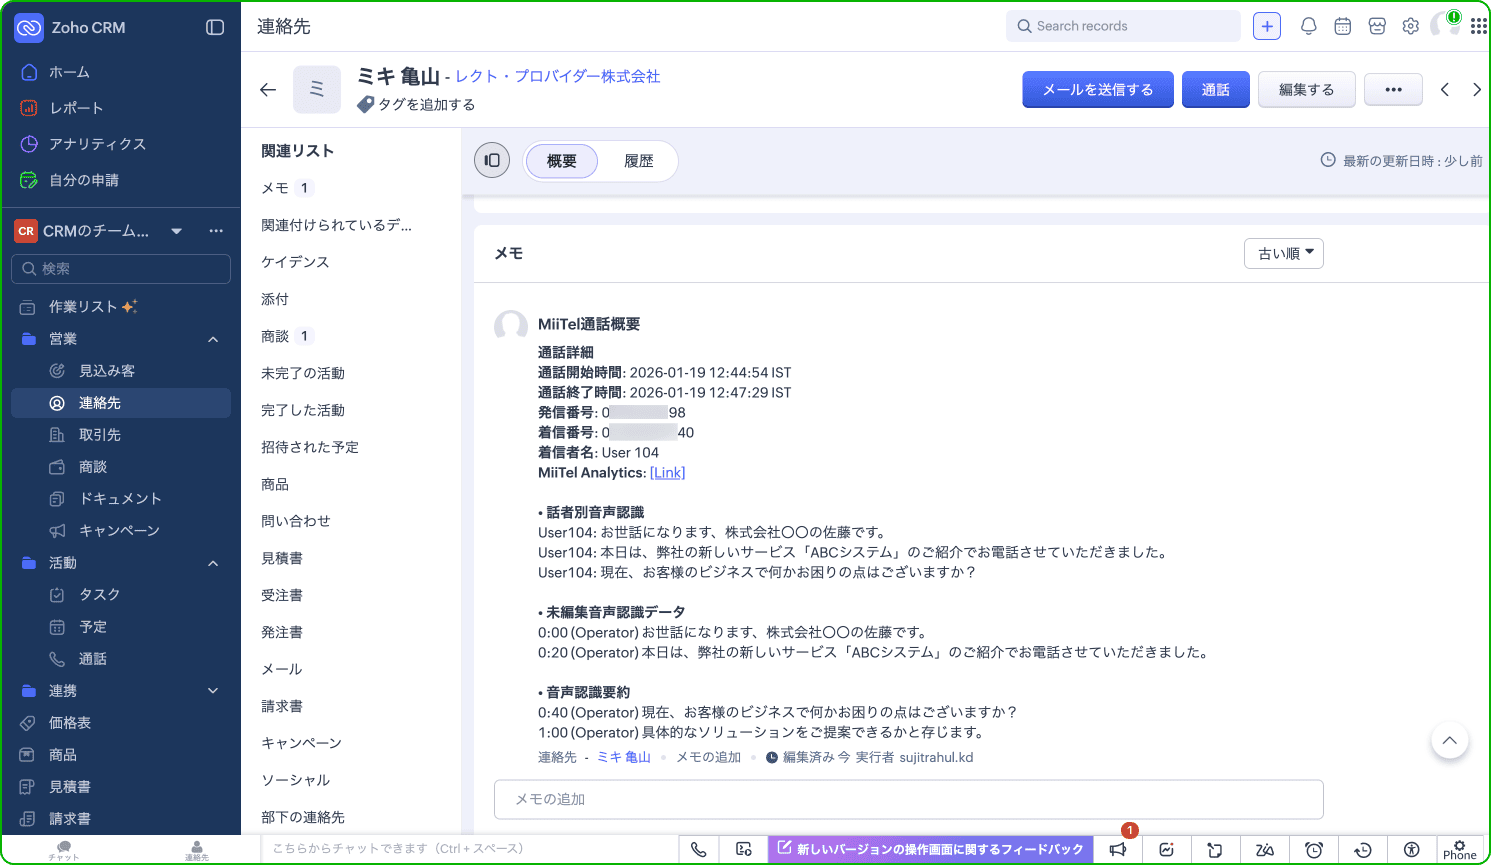
Task: Open the settings gear icon
Action: (x=1410, y=27)
